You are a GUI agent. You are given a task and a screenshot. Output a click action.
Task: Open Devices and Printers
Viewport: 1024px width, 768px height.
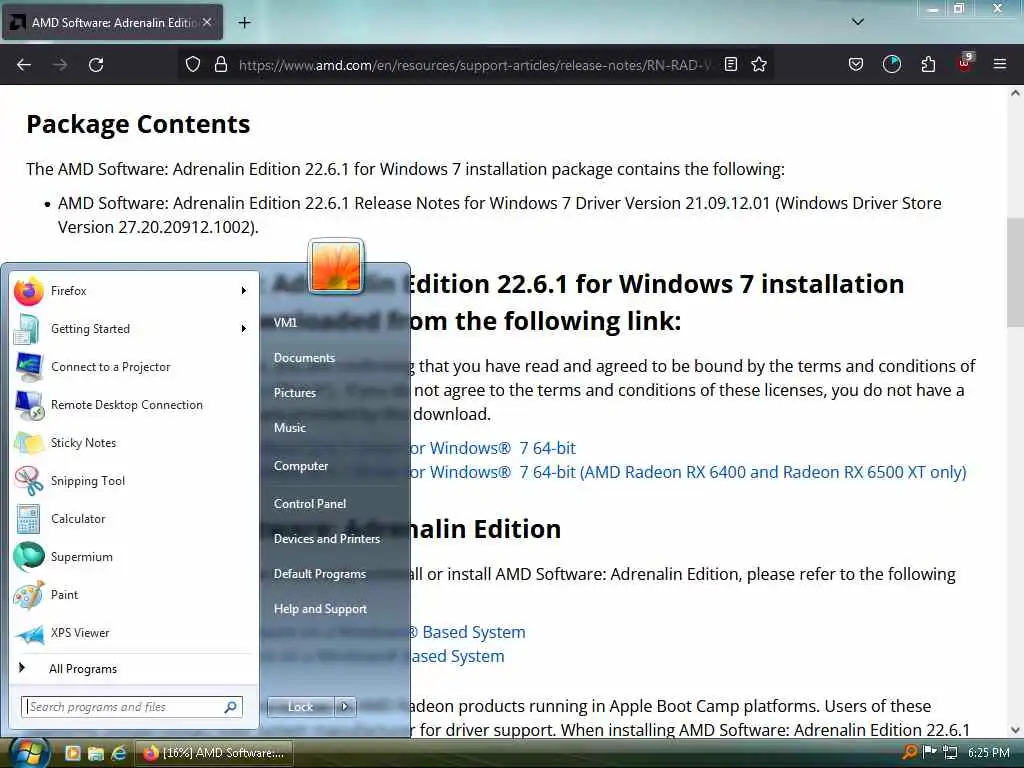[327, 539]
